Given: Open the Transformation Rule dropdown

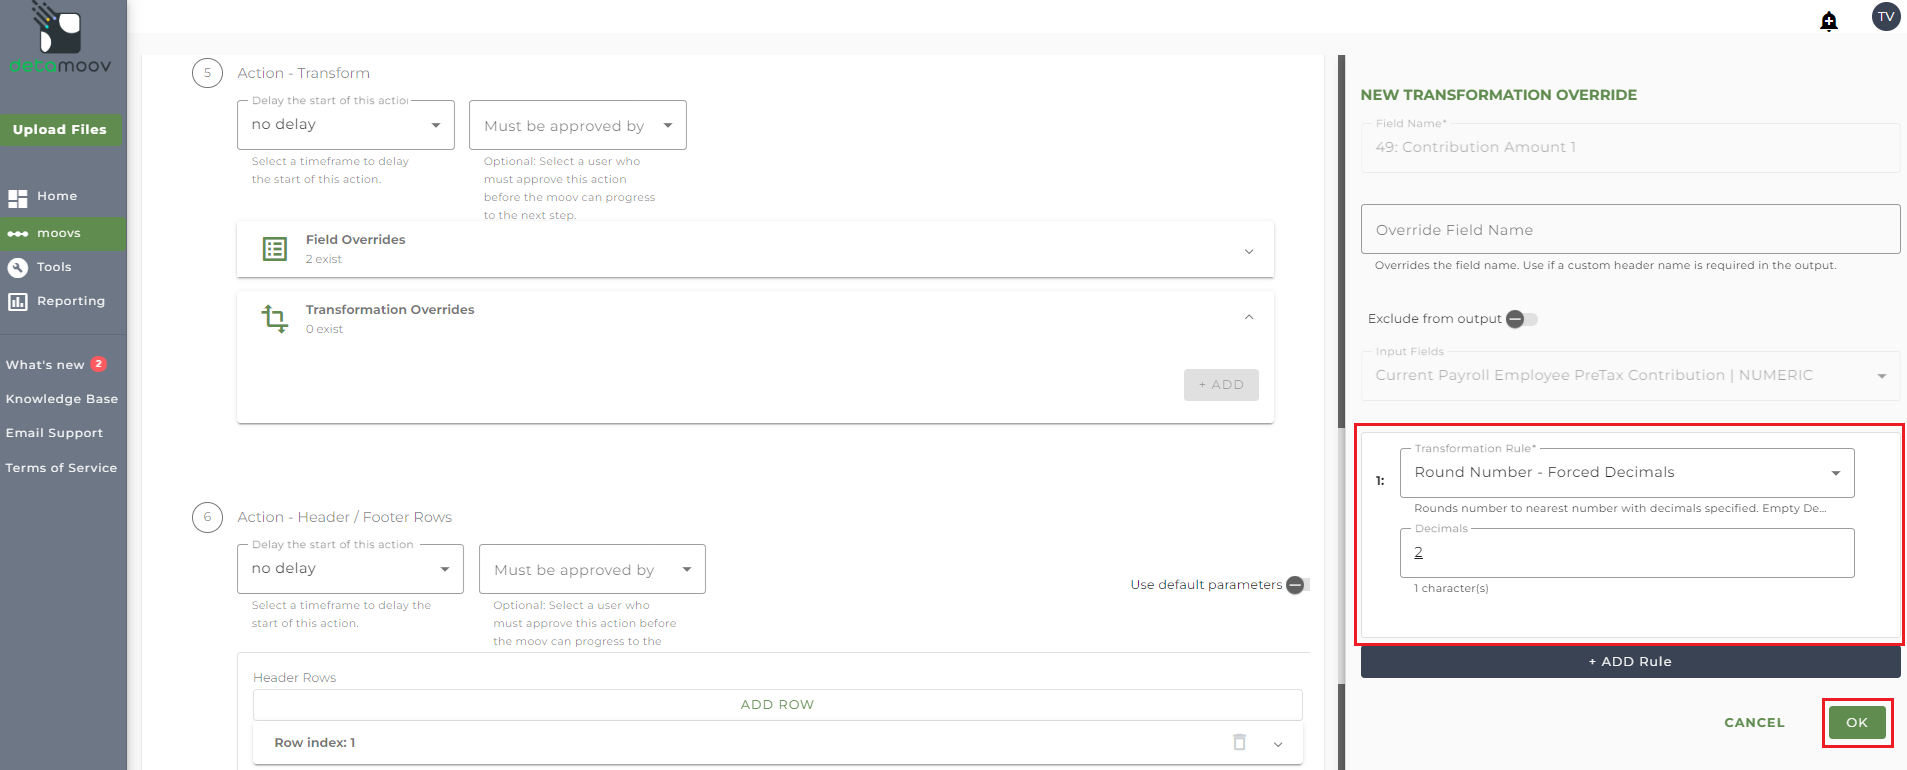Looking at the screenshot, I should point(1626,473).
